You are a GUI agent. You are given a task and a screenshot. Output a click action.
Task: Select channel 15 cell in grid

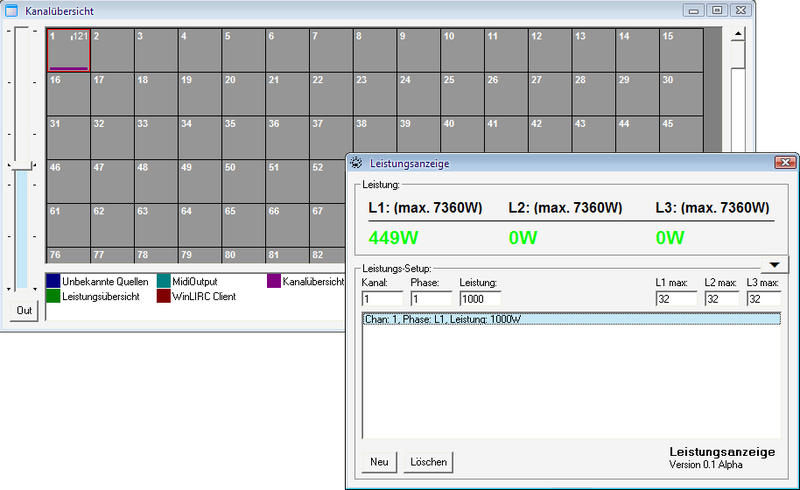(x=680, y=49)
